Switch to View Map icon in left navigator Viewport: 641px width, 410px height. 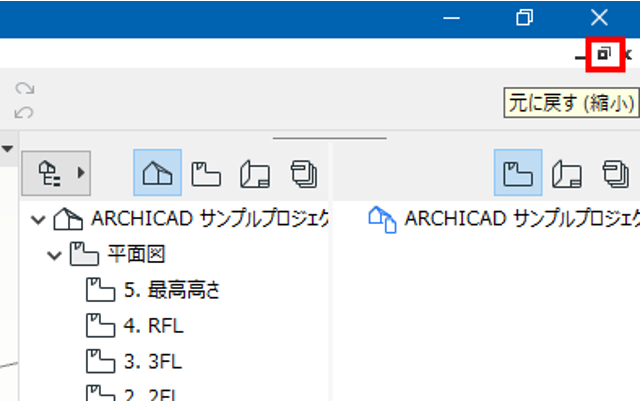pos(206,174)
